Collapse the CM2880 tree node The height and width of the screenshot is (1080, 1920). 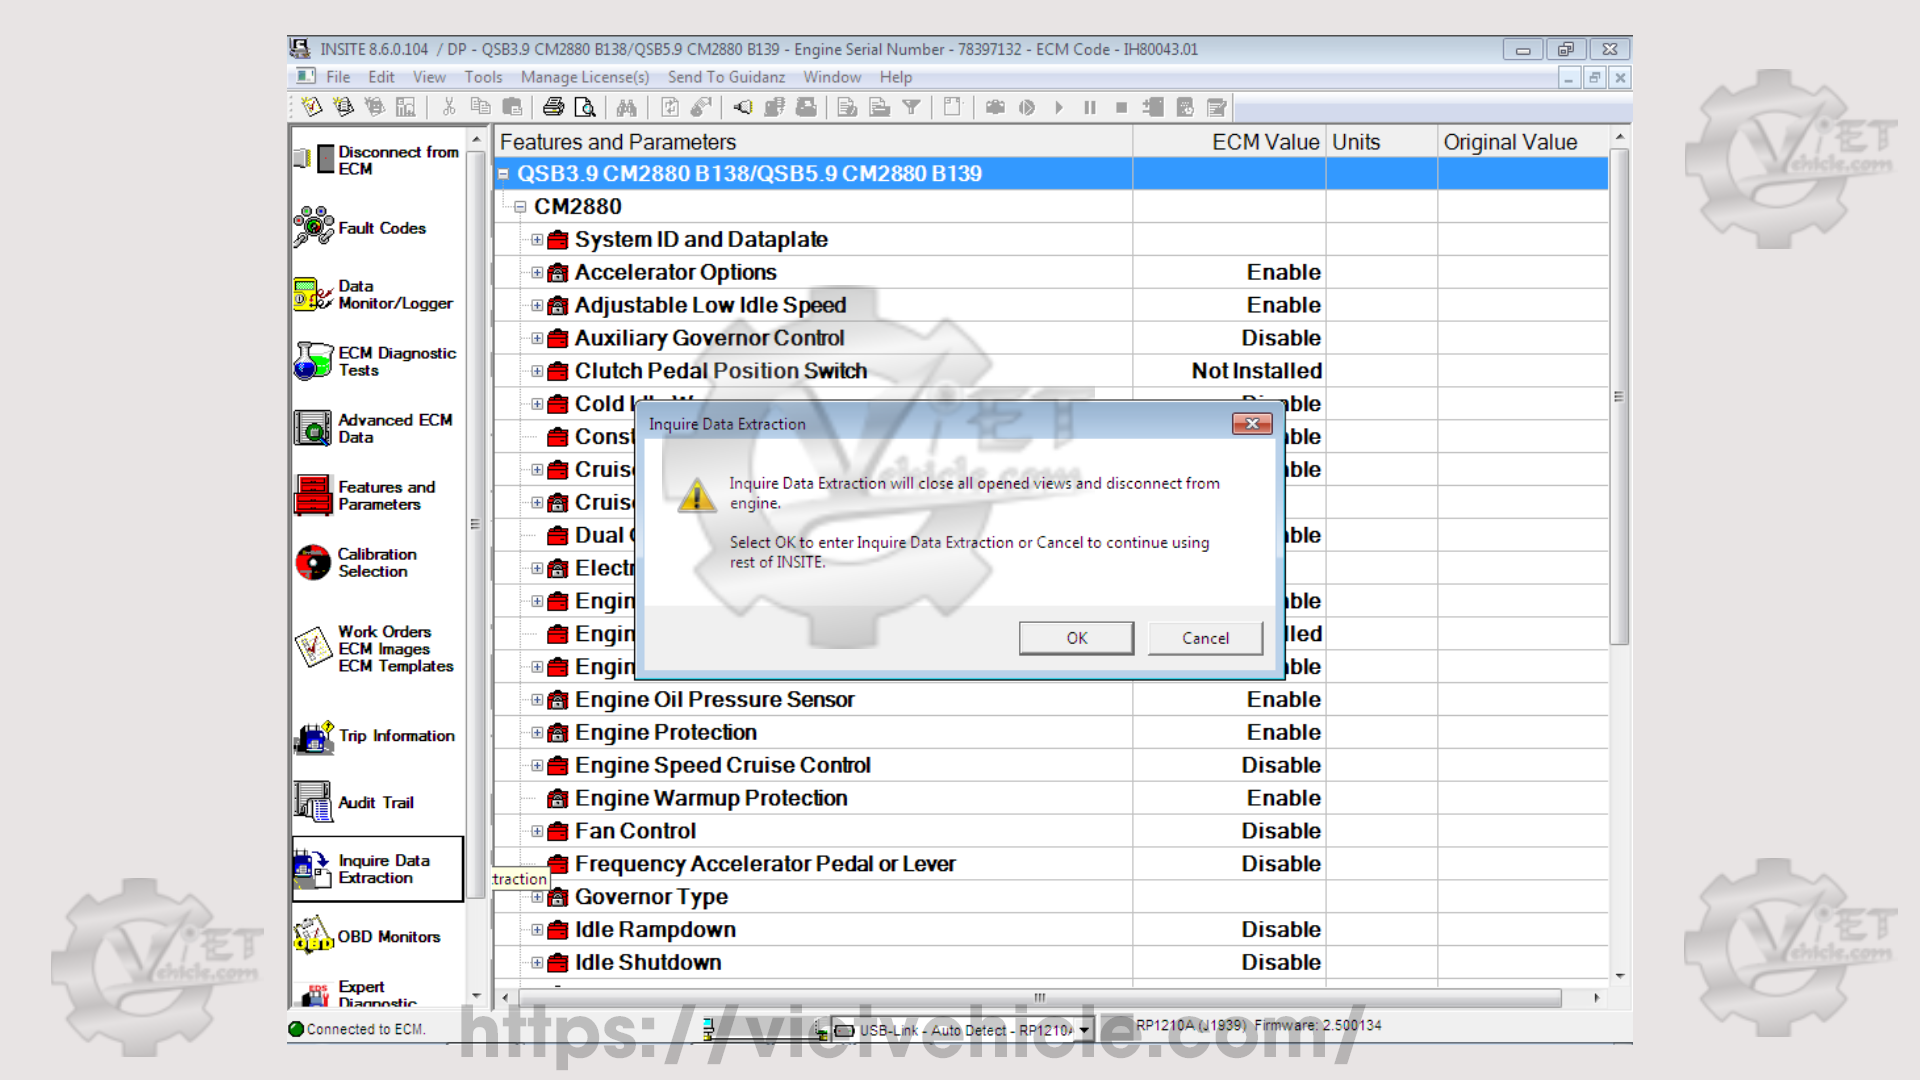pyautogui.click(x=520, y=207)
